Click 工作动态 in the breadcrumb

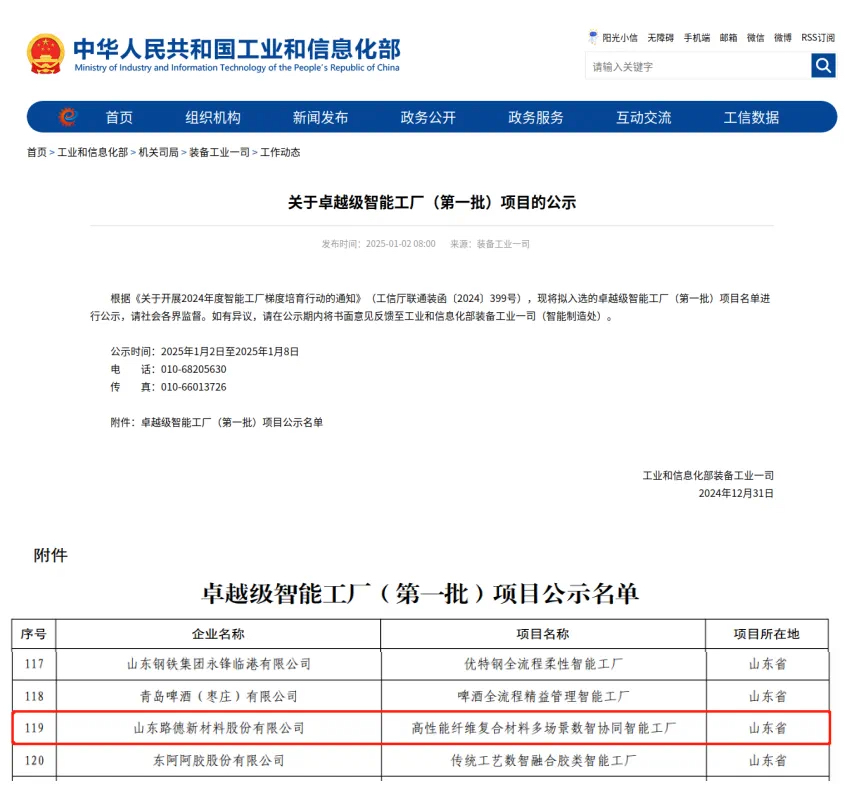(x=280, y=152)
